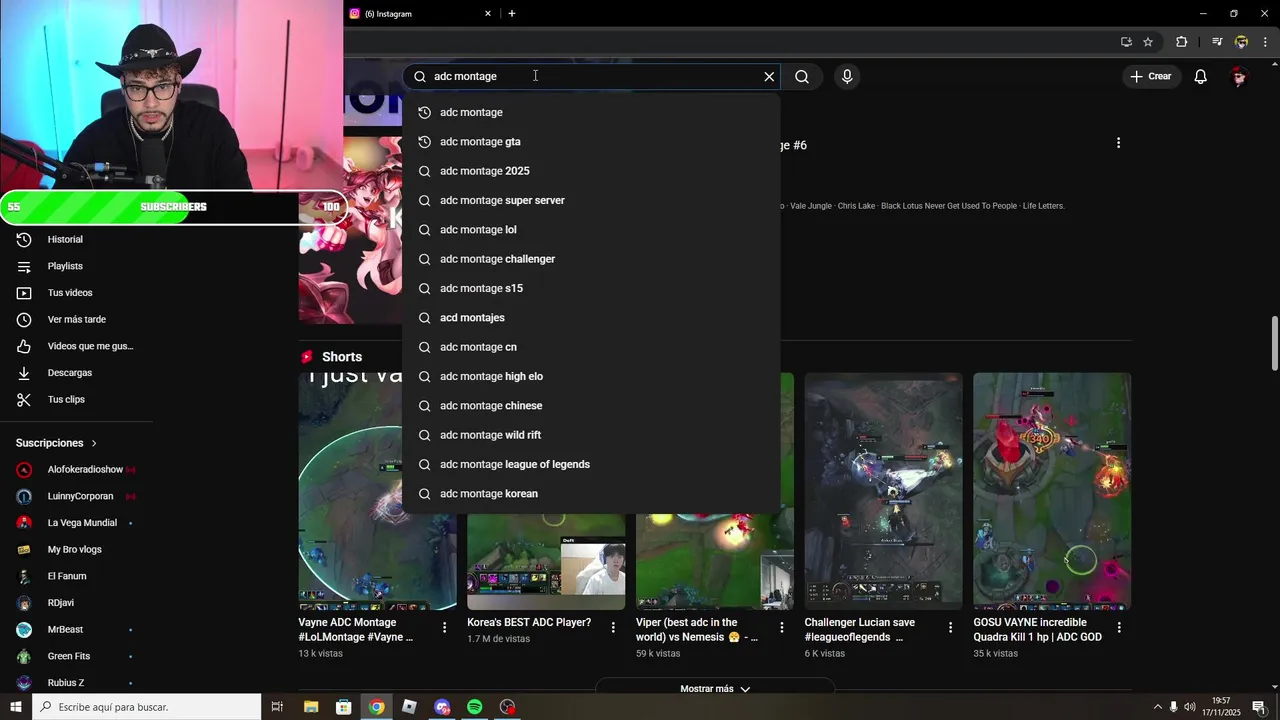The image size is (1280, 720).
Task: Click the page vertical scrollbar thumb
Action: coord(1274,343)
